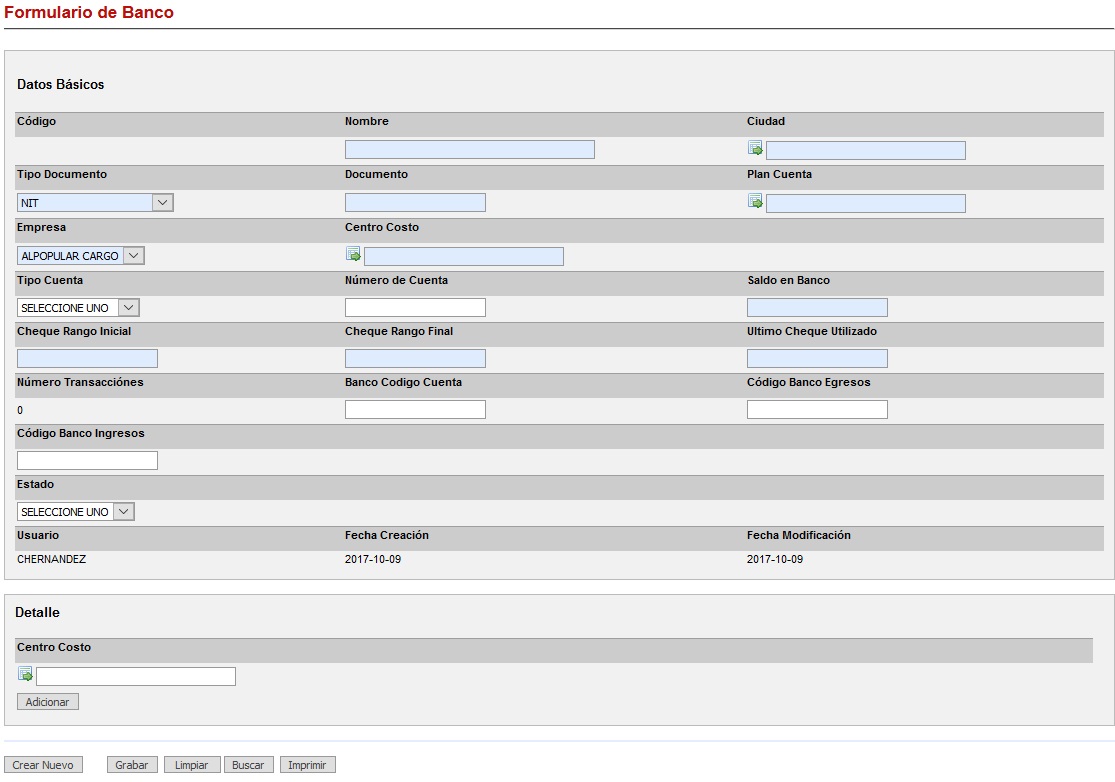
Task: Click the Crear Nuevo button
Action: coord(43,765)
